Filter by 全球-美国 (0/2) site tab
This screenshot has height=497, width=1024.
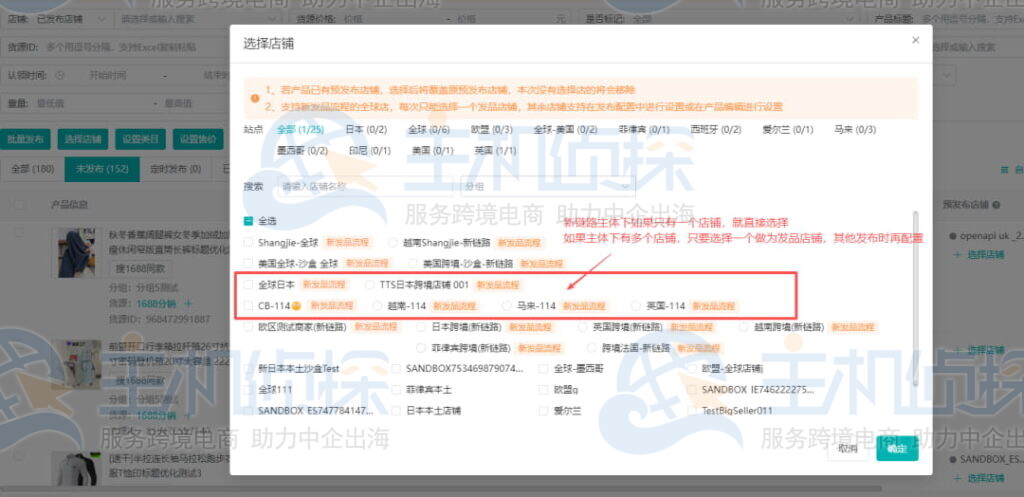point(565,129)
